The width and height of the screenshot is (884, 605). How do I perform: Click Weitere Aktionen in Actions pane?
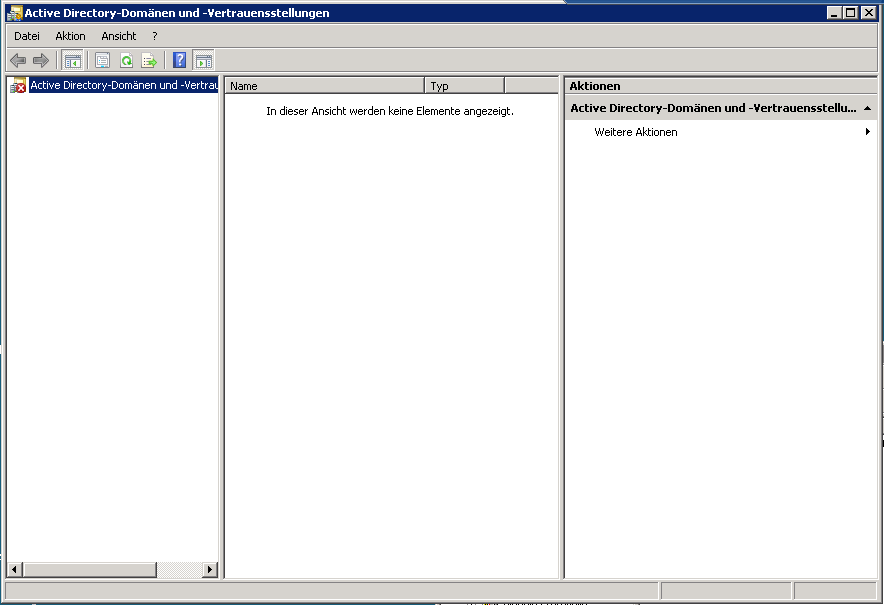click(x=635, y=132)
